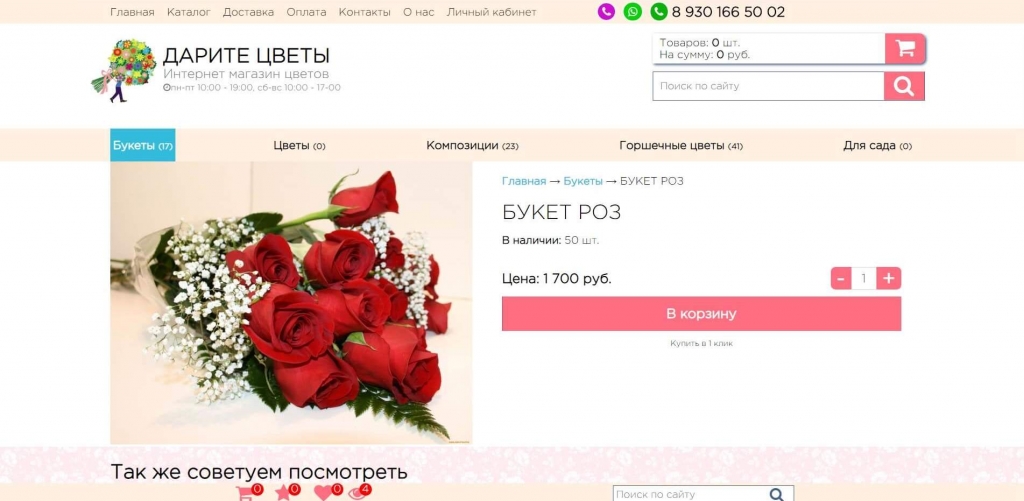The image size is (1024, 501).
Task: Select the Букеты category tab
Action: 142,145
